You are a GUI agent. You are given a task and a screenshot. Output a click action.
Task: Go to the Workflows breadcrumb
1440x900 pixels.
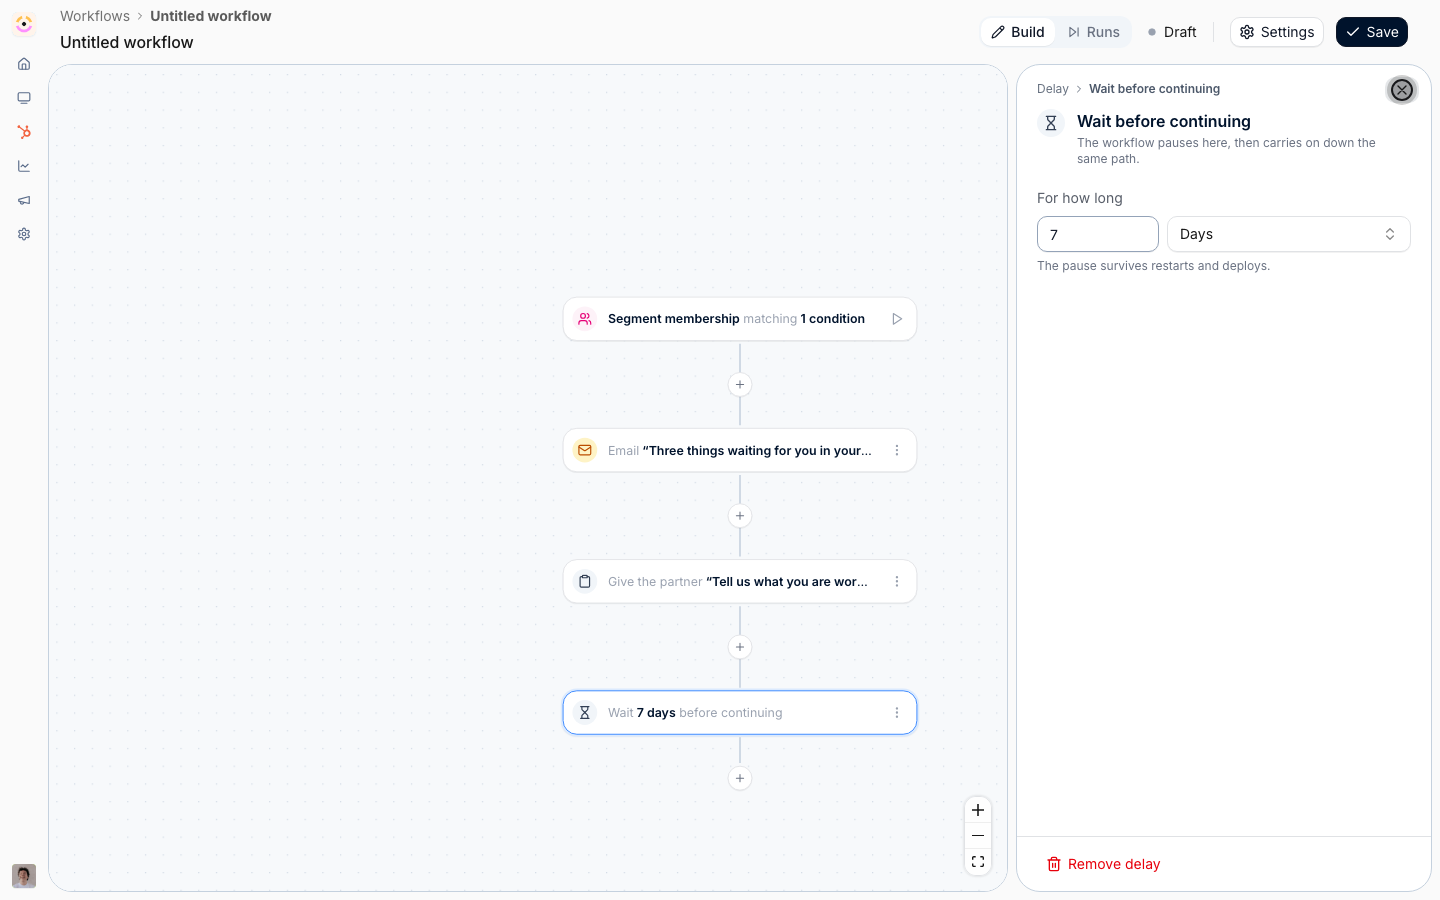coord(95,16)
